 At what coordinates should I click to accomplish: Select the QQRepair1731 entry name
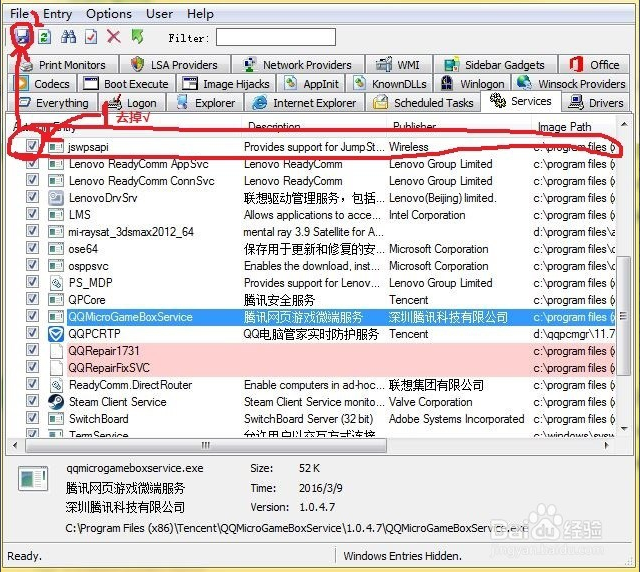[104, 351]
